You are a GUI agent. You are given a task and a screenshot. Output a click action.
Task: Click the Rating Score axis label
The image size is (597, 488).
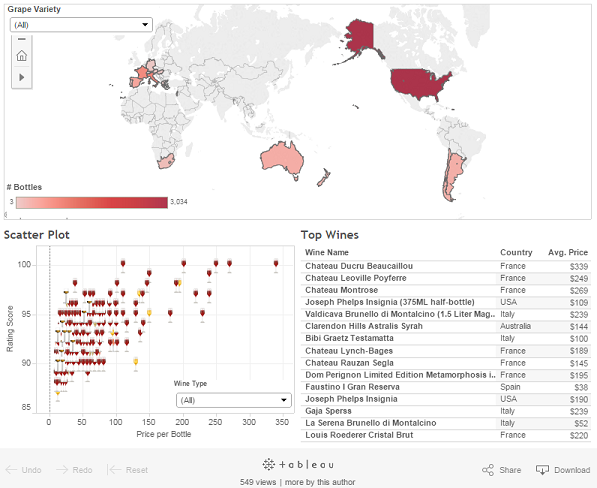[10, 329]
